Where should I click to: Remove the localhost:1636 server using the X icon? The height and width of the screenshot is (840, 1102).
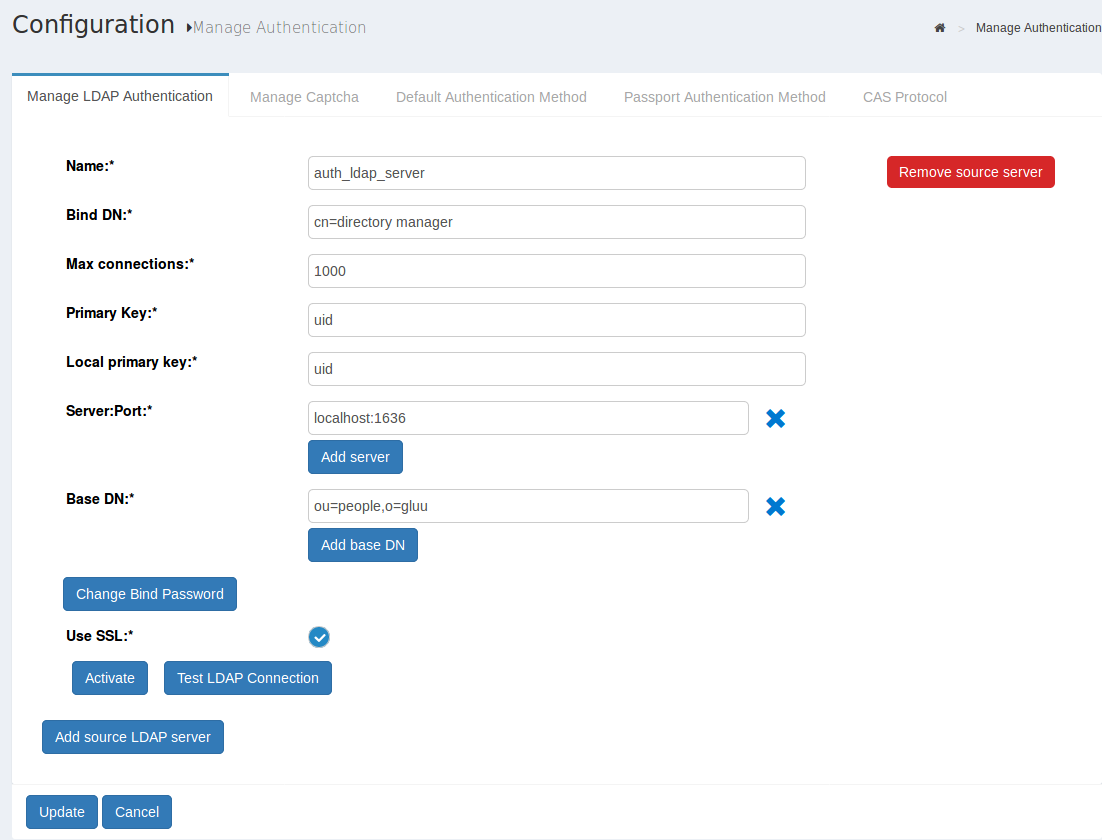pos(775,418)
